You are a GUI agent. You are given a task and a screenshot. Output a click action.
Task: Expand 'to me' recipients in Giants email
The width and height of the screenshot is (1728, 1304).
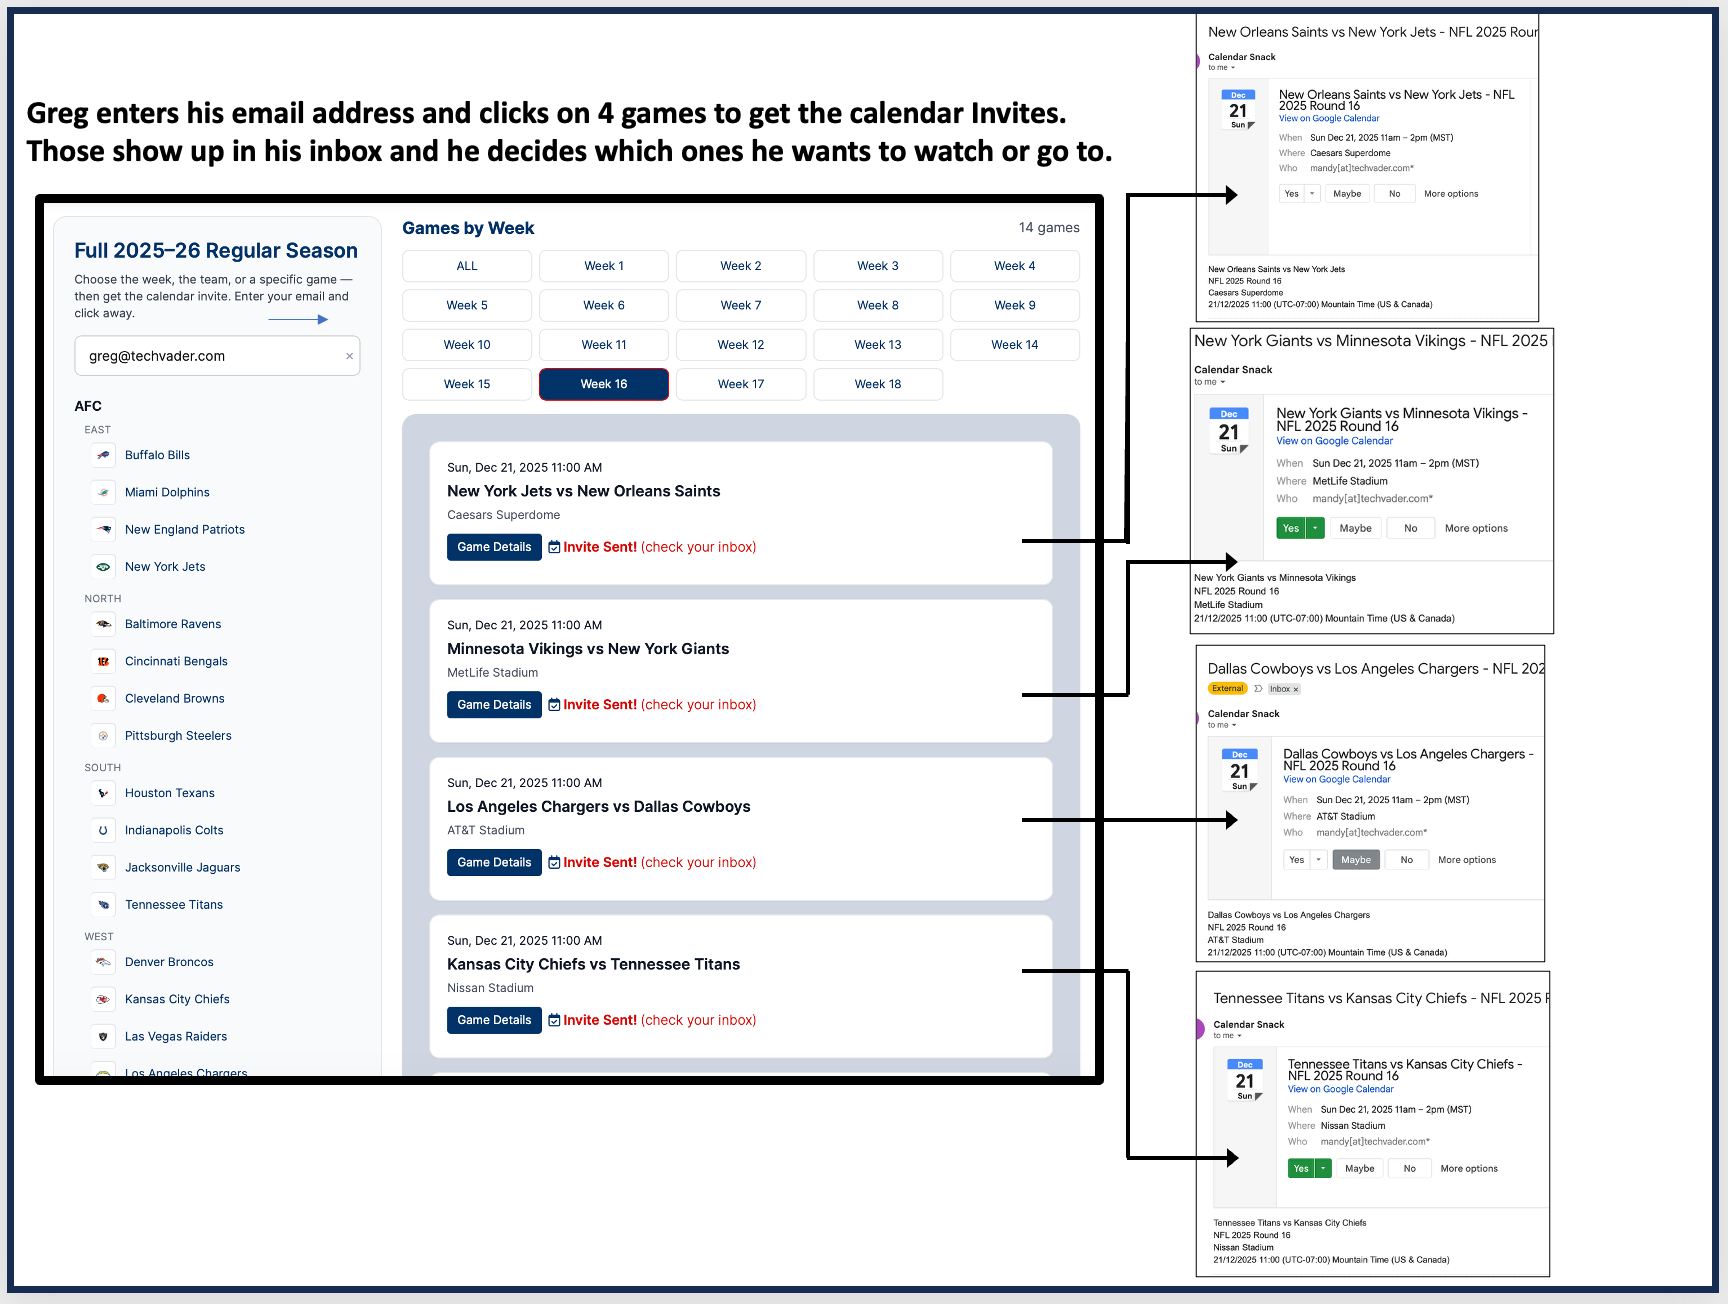(1222, 382)
